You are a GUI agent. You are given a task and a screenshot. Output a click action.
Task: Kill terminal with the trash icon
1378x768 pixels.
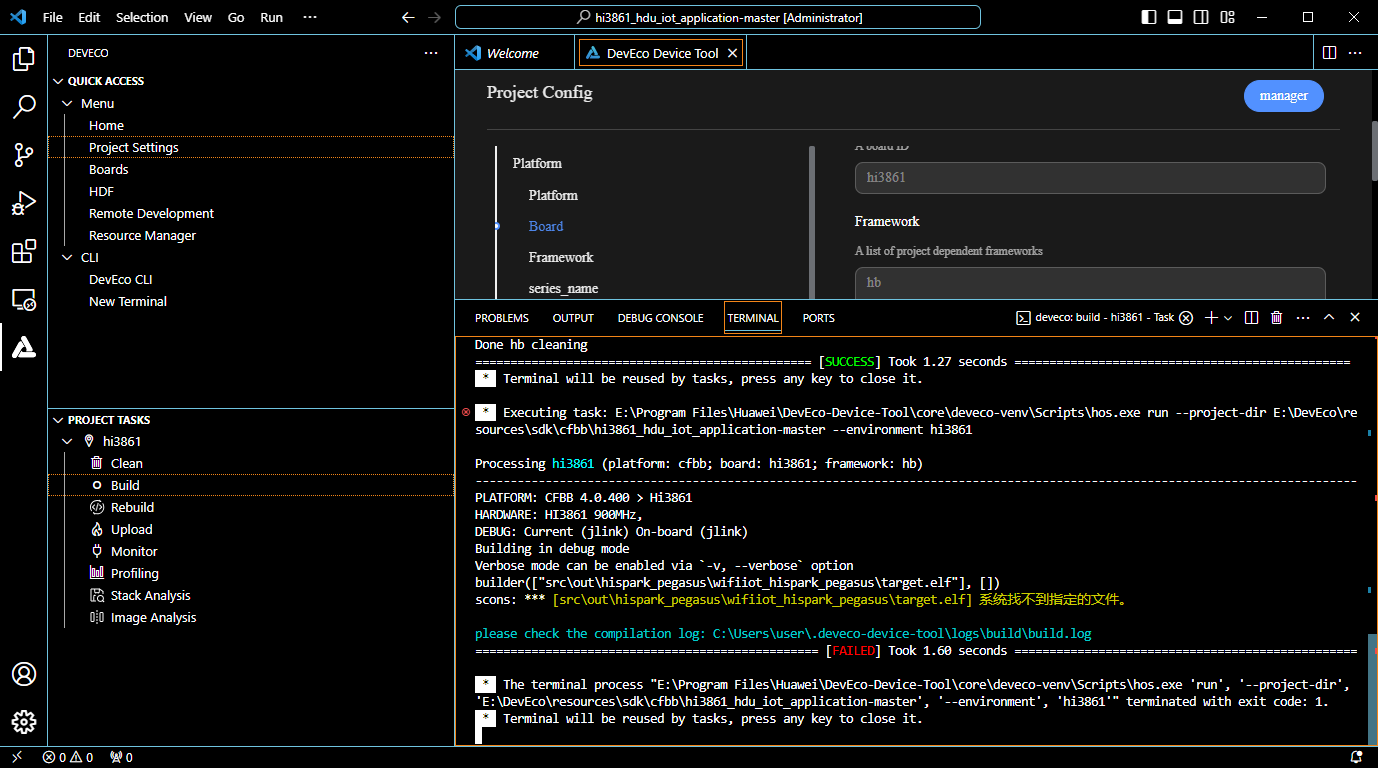(1277, 318)
